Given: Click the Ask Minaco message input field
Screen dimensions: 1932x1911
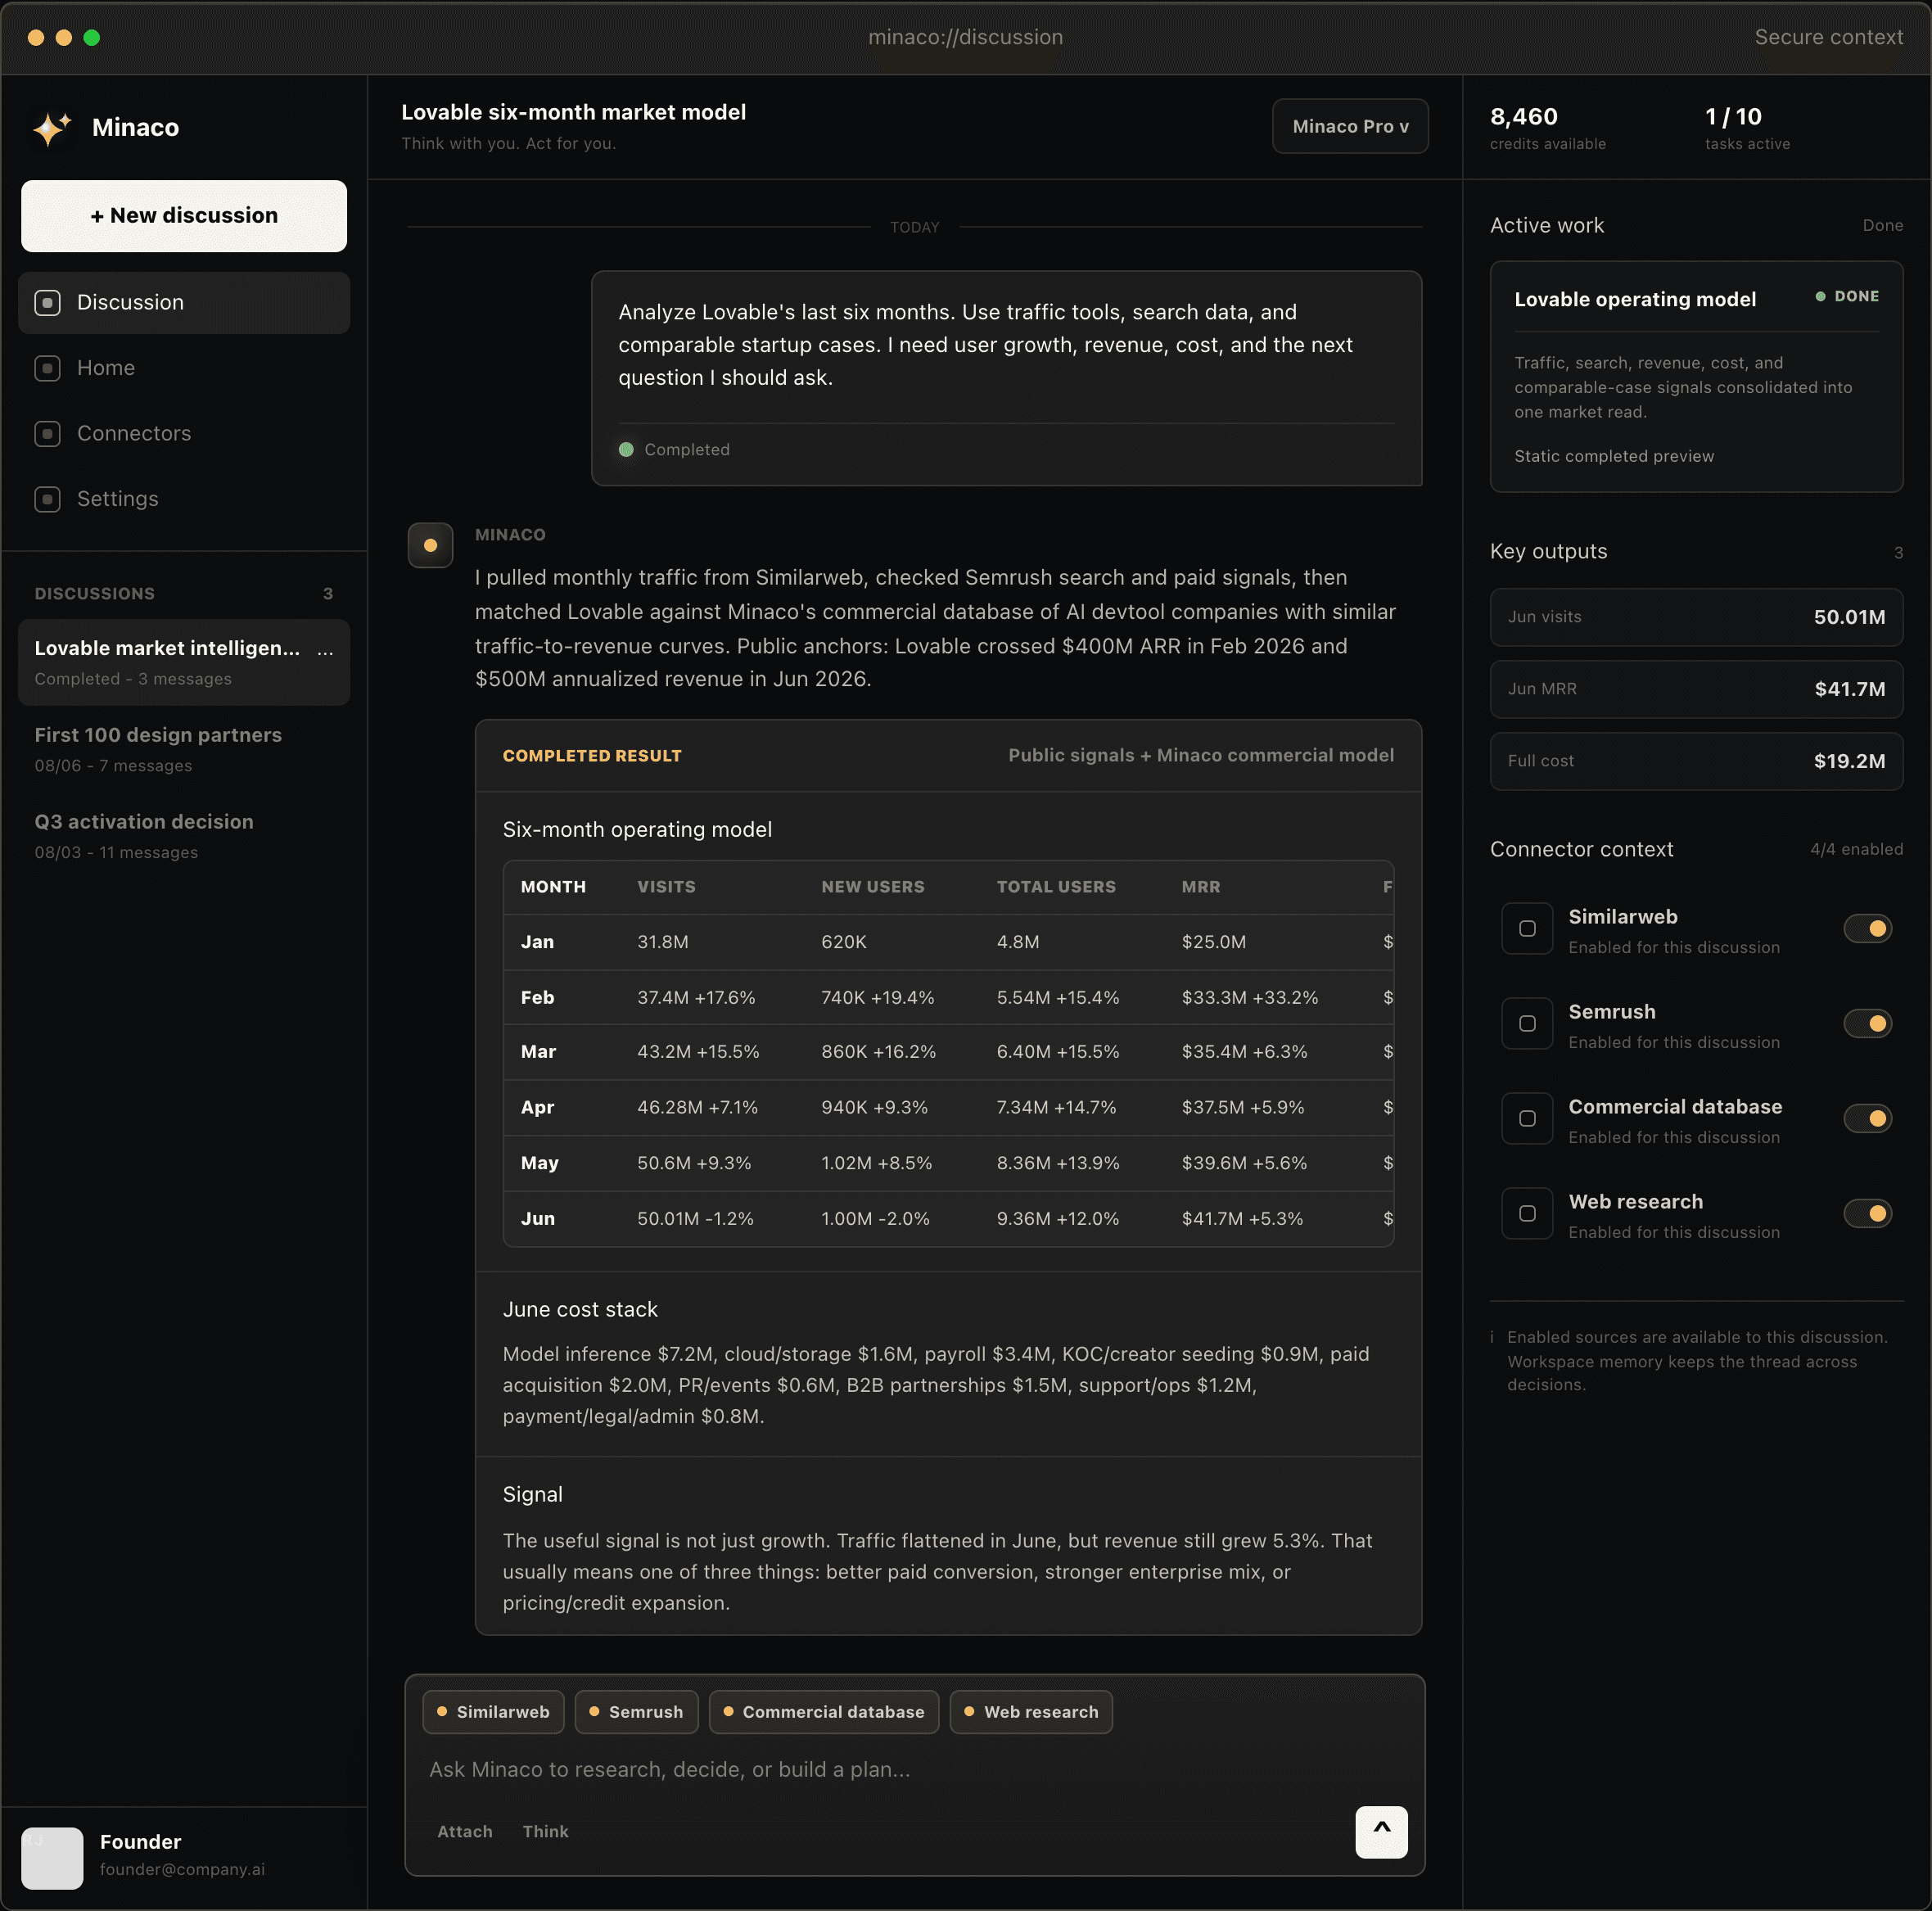Looking at the screenshot, I should (x=914, y=1770).
